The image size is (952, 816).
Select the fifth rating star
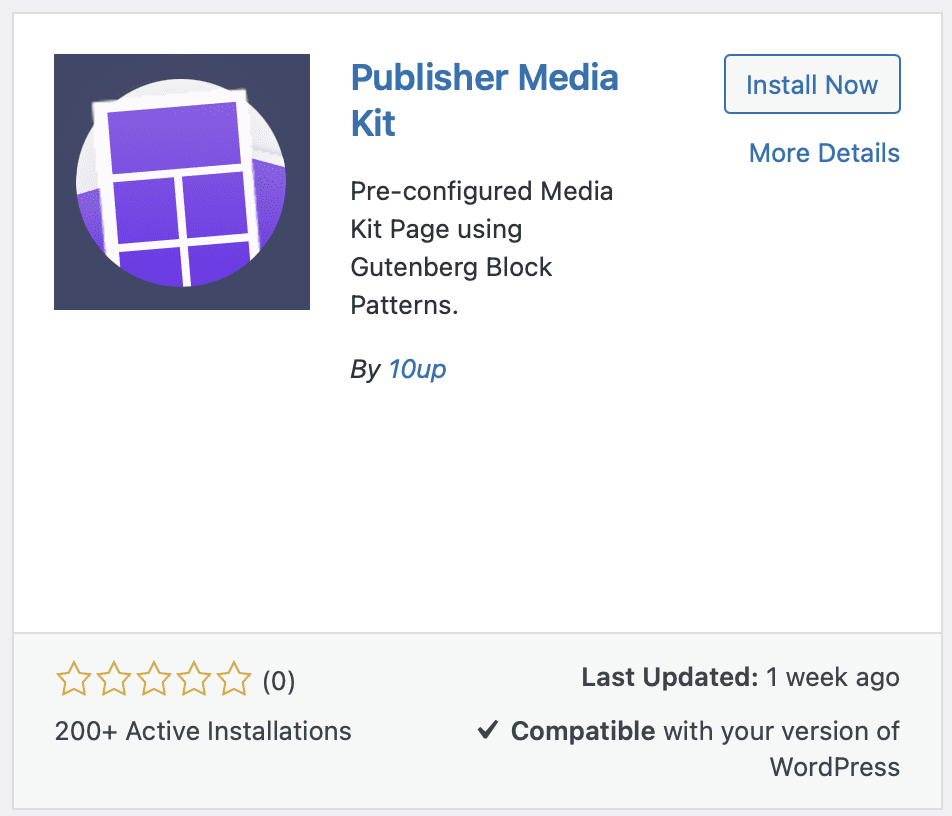tap(234, 680)
